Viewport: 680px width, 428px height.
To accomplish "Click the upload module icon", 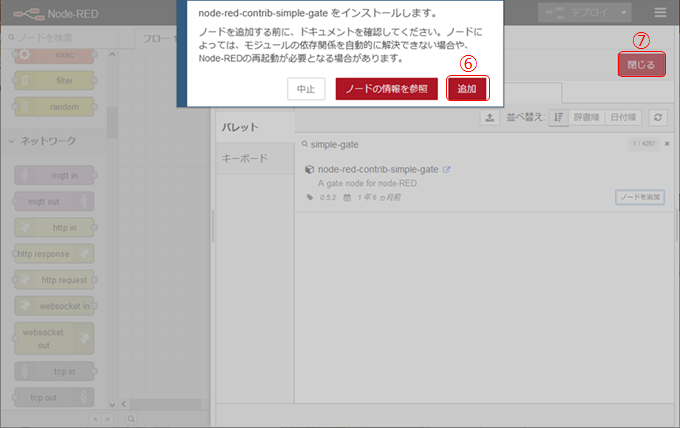I will [490, 117].
